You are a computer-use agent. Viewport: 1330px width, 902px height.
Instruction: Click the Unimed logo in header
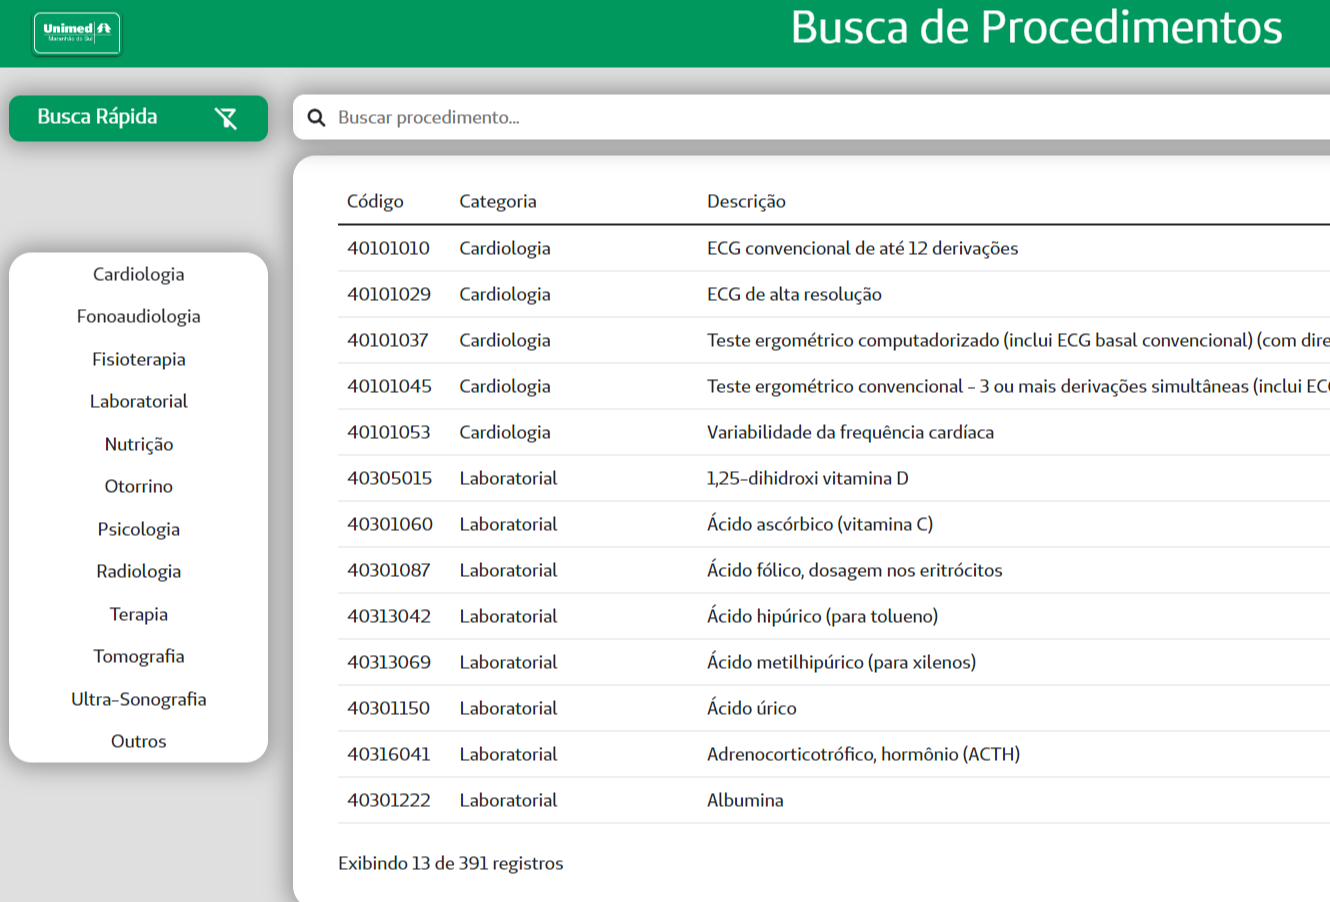click(77, 33)
